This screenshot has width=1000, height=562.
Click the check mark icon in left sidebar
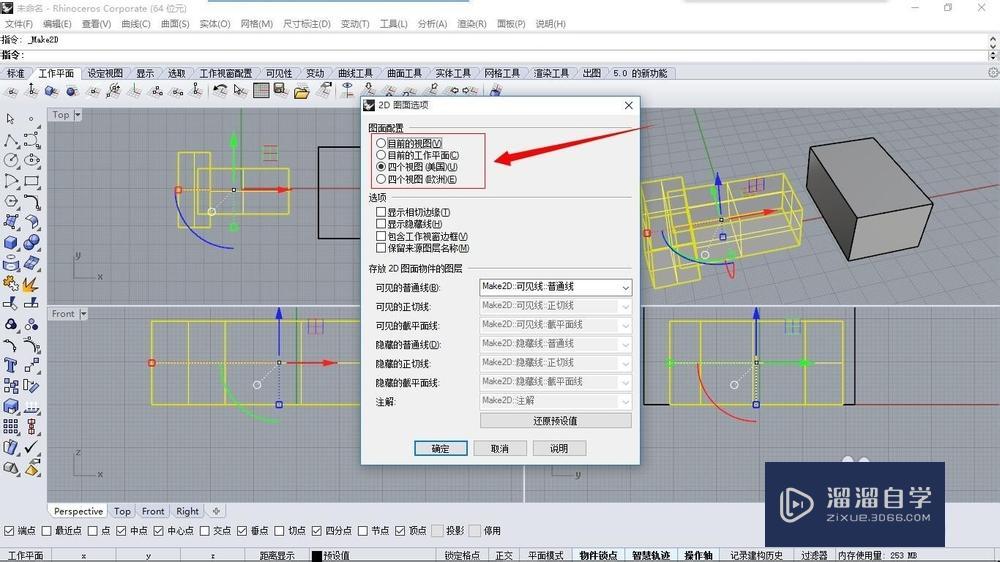[31, 447]
